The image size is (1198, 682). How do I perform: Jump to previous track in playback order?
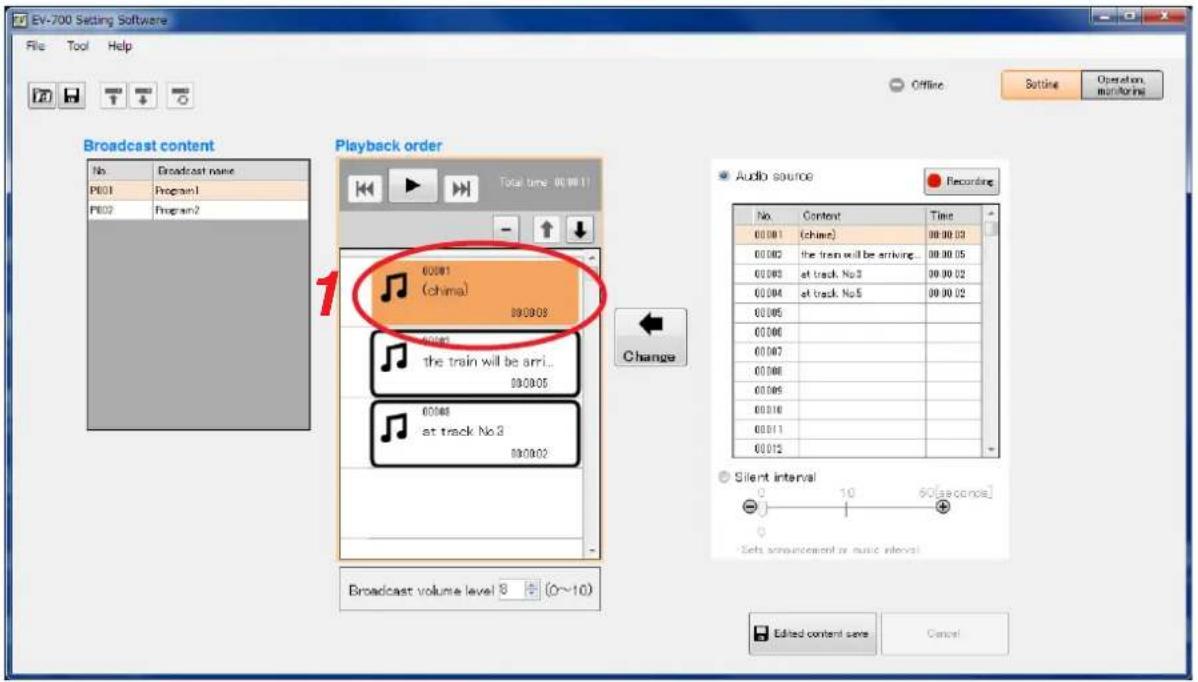pyautogui.click(x=364, y=188)
